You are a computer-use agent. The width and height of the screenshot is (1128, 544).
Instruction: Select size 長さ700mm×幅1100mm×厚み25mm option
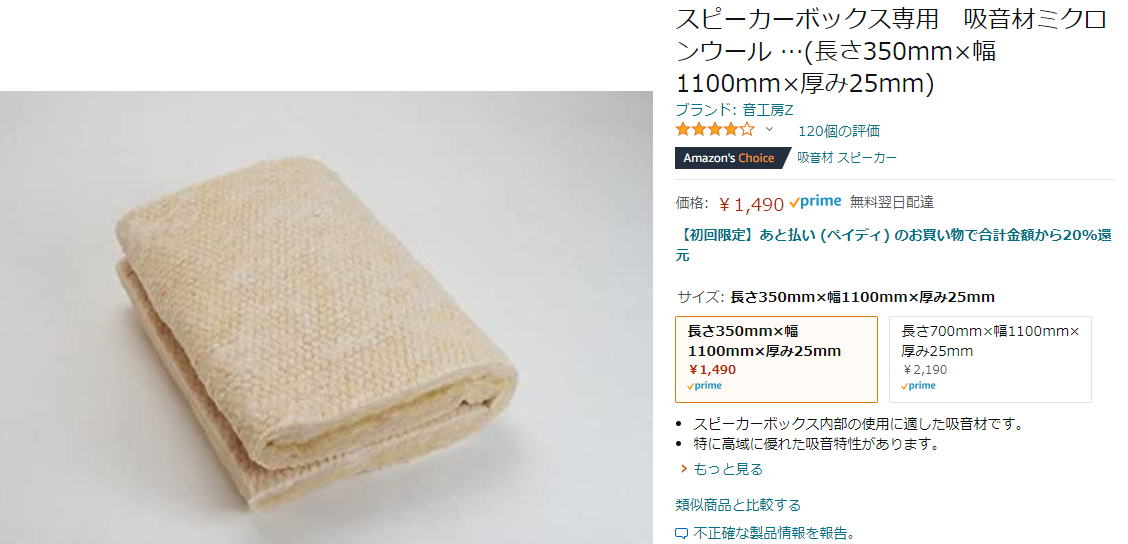tap(990, 359)
